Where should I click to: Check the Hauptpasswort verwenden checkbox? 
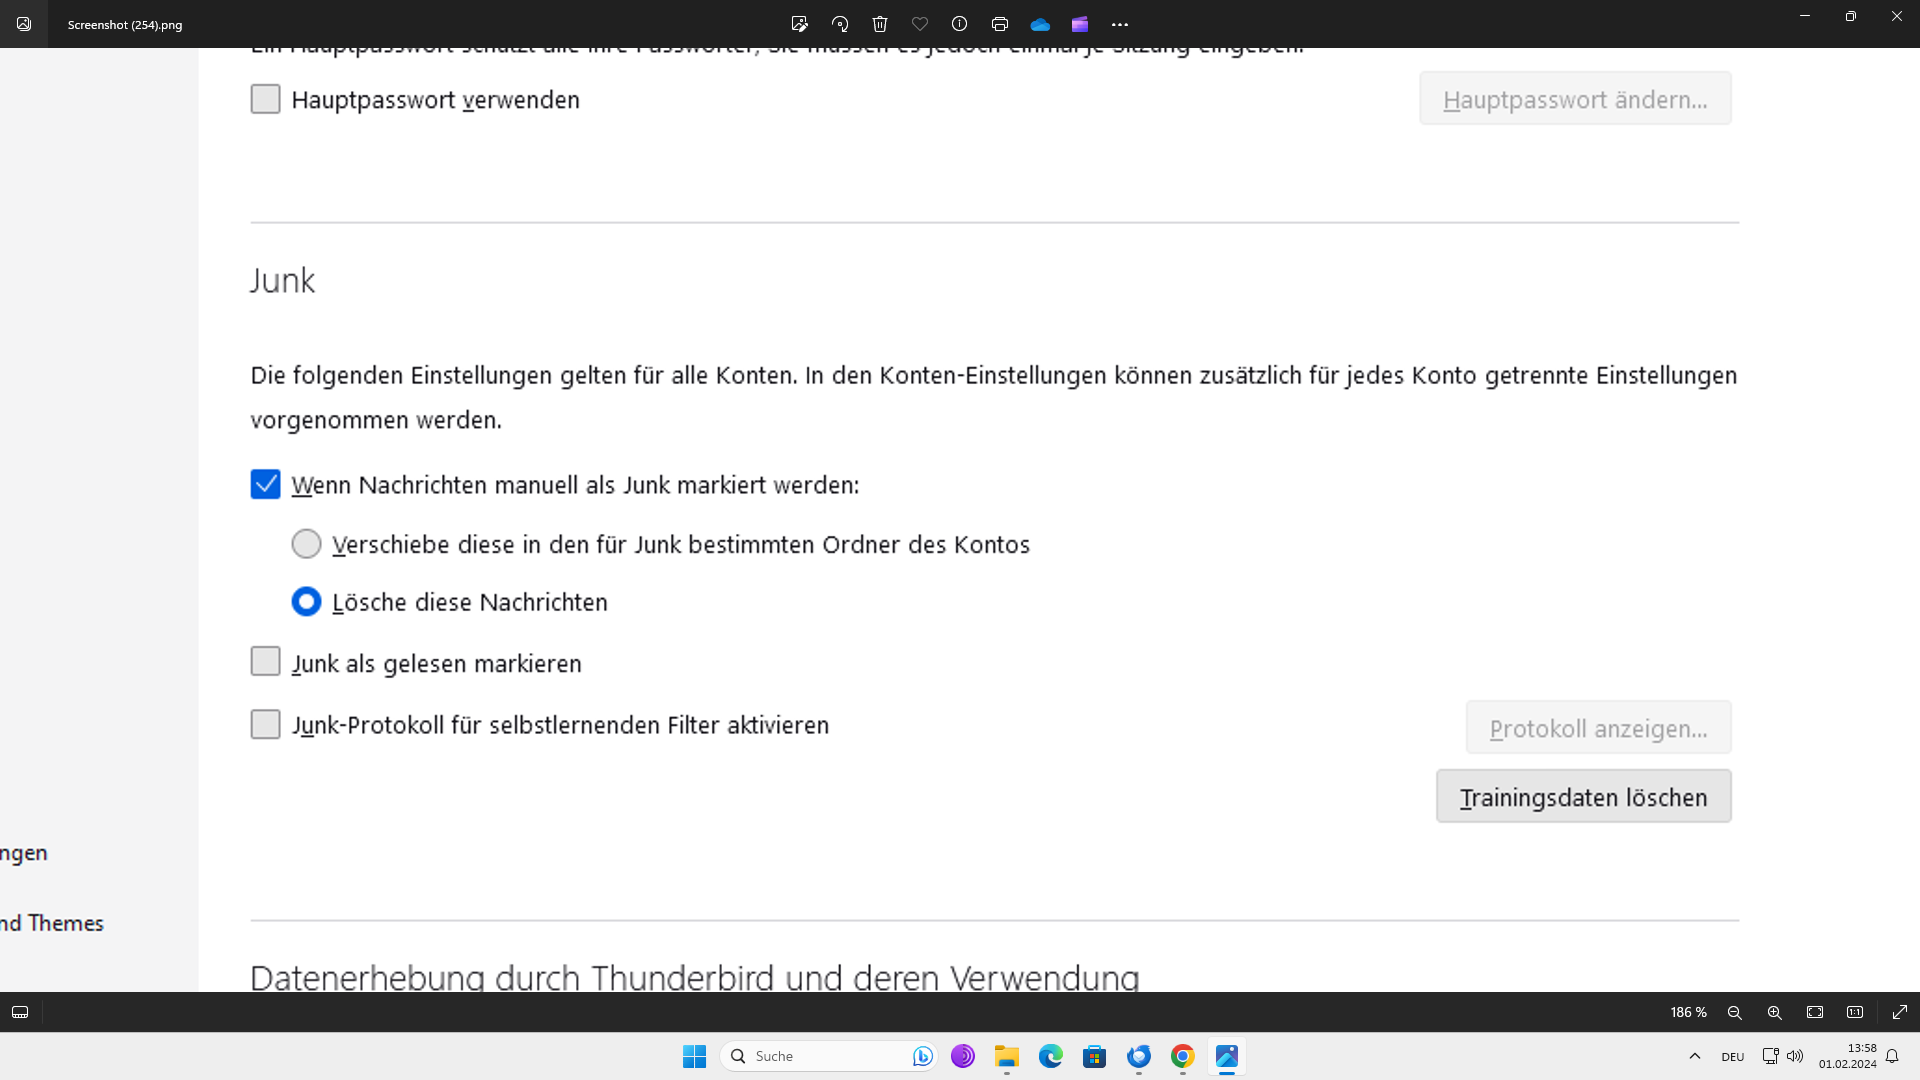(265, 99)
